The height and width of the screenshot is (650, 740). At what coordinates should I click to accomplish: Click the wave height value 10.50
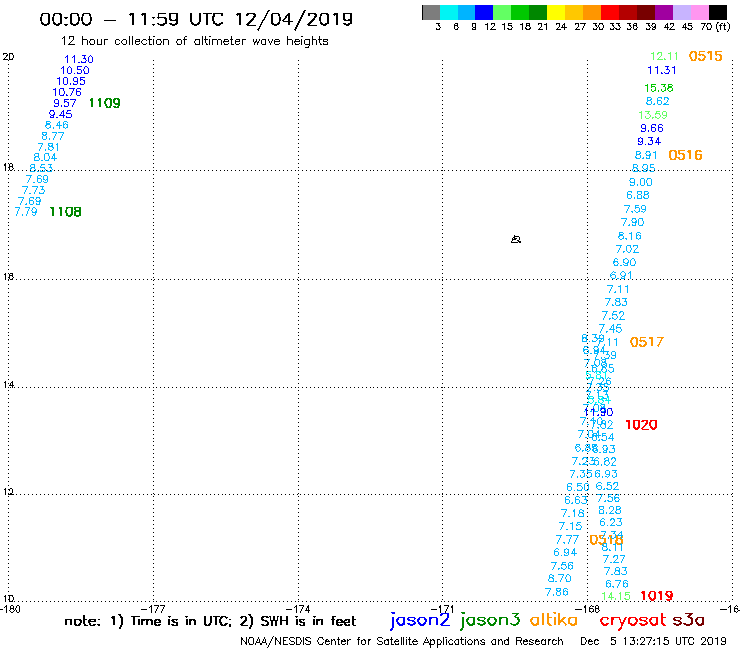click(x=75, y=70)
